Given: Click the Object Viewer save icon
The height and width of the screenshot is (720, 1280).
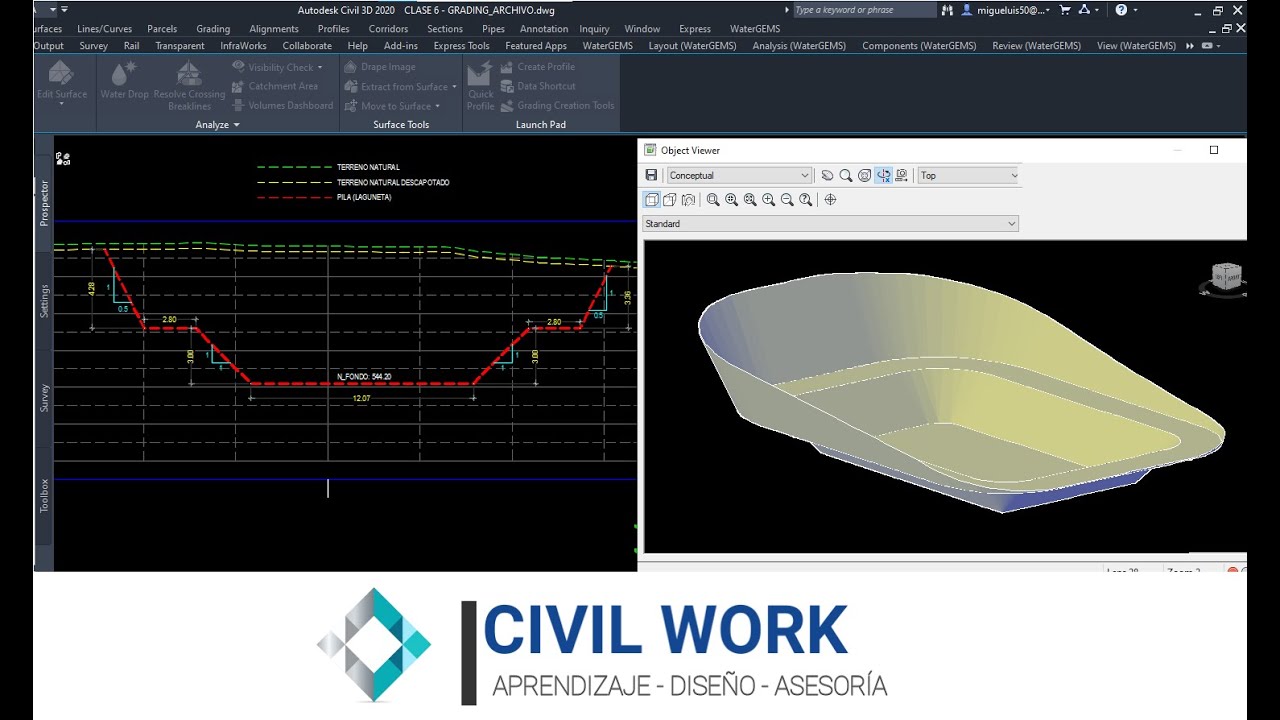Looking at the screenshot, I should [x=651, y=175].
